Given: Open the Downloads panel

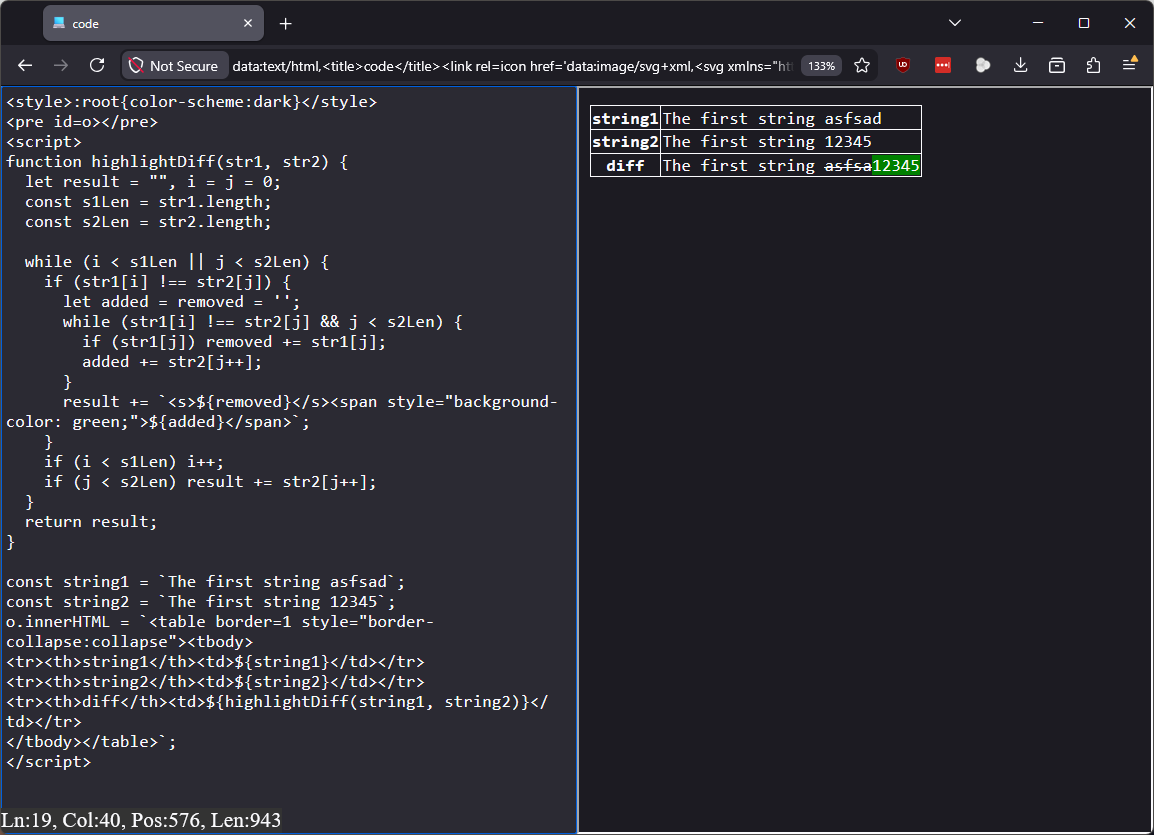Looking at the screenshot, I should (1020, 65).
